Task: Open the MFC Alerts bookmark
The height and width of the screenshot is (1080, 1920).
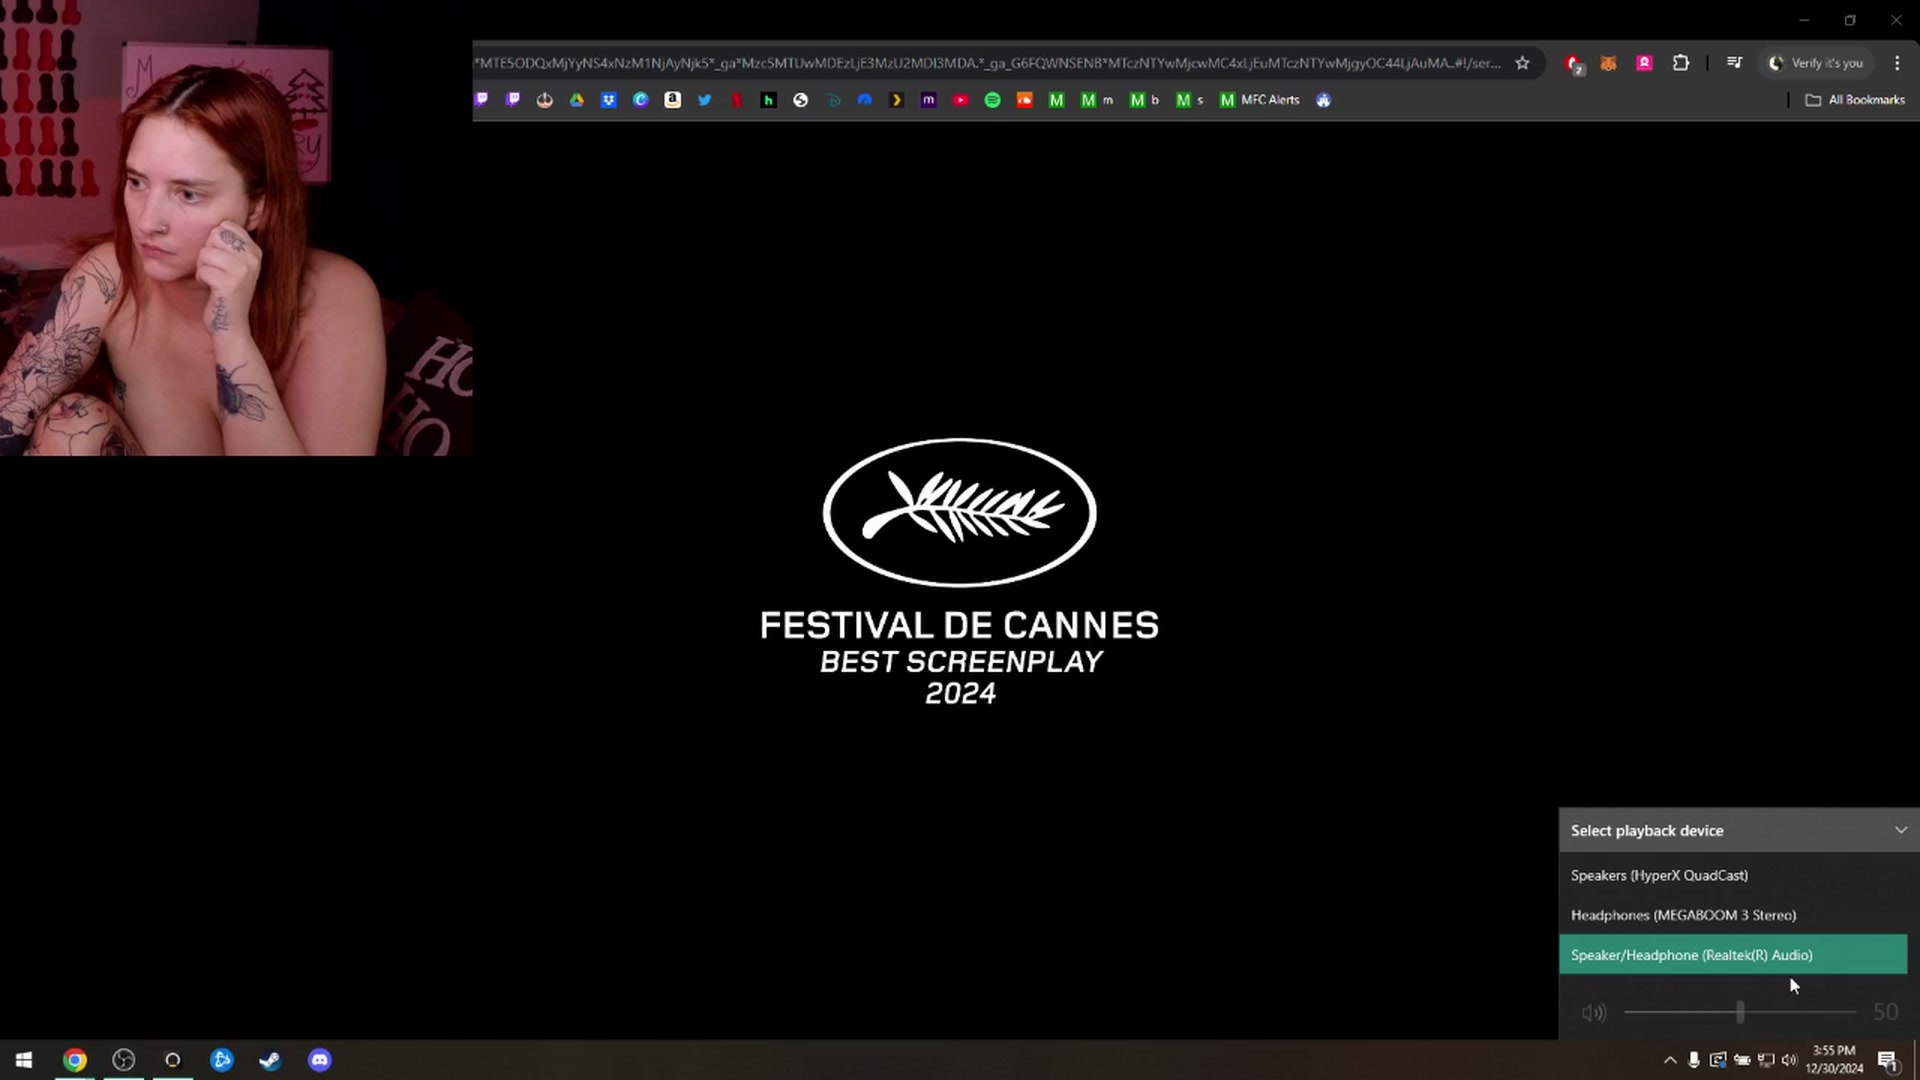Action: pos(1260,100)
